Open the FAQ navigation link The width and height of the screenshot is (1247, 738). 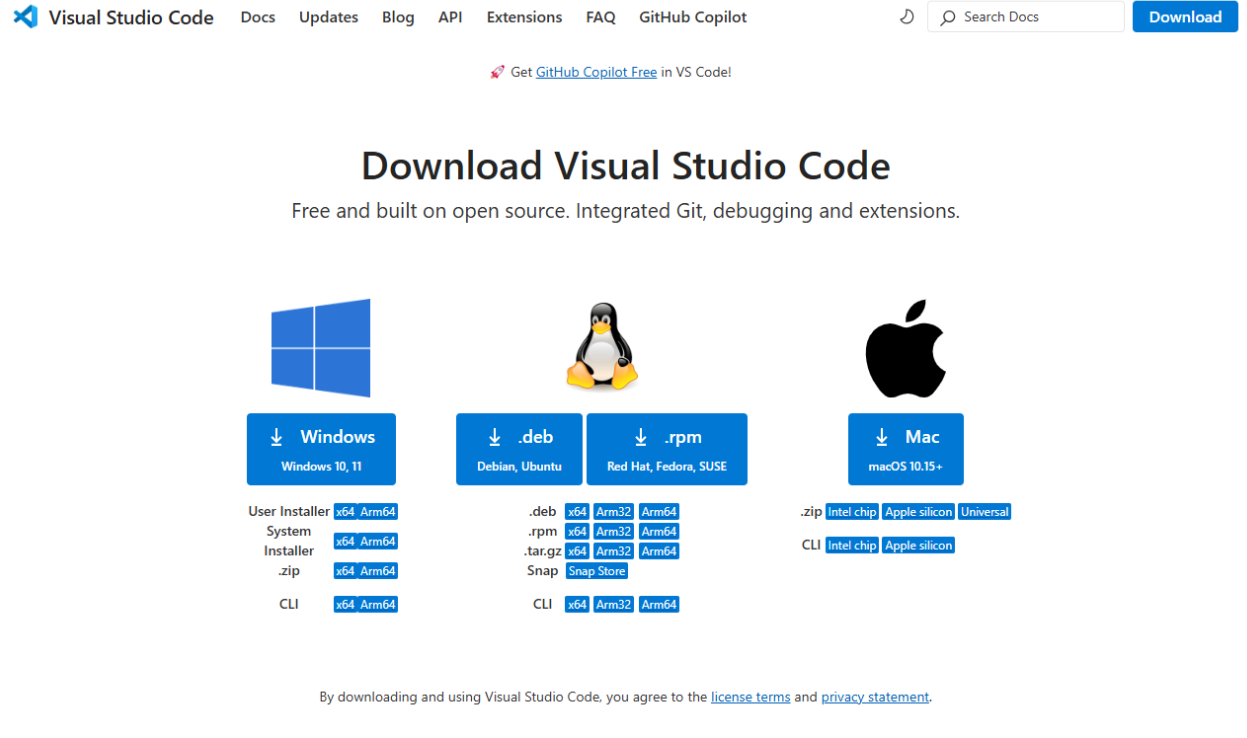coord(601,17)
